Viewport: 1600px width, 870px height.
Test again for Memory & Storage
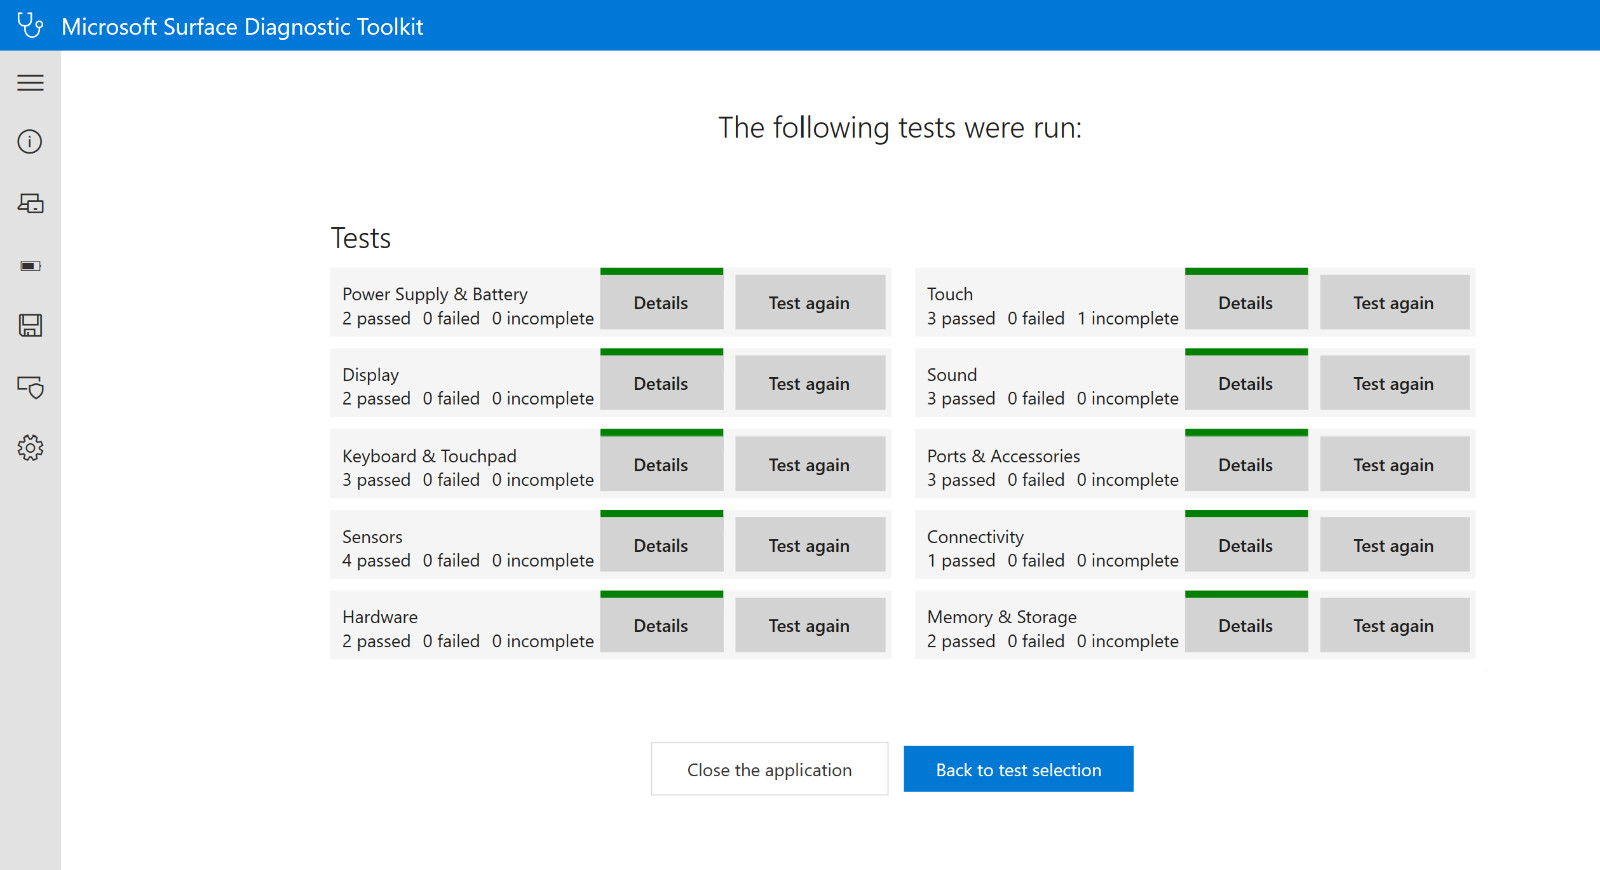[x=1395, y=626]
